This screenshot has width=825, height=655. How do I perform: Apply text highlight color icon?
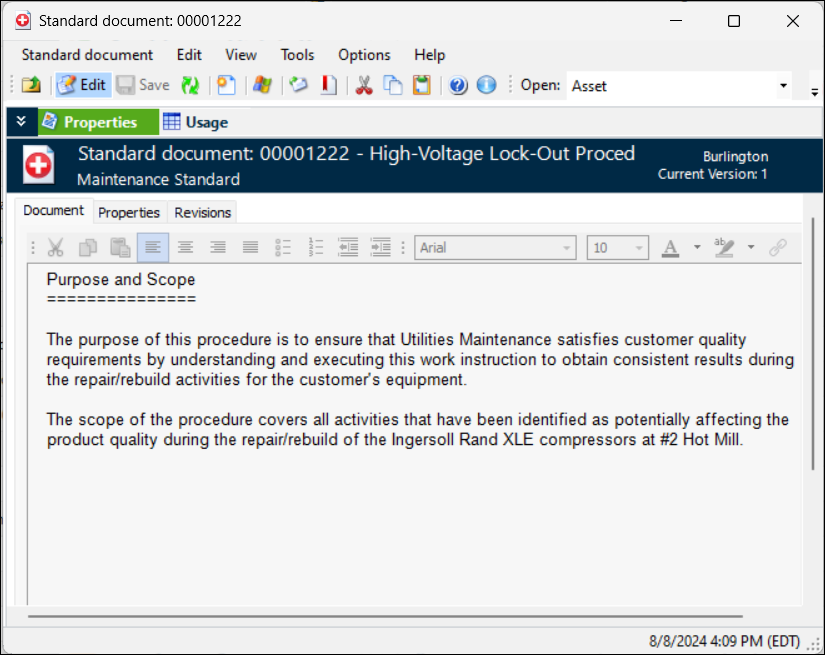[x=724, y=247]
